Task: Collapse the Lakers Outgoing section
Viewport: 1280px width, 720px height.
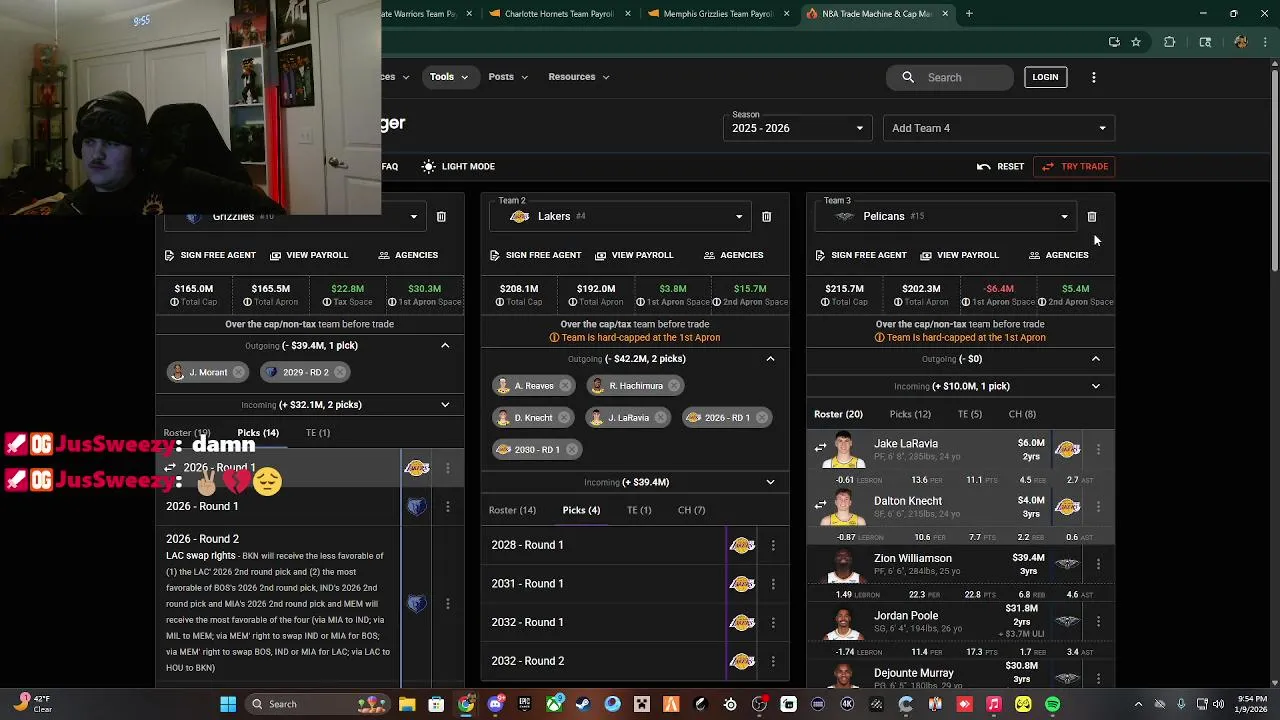Action: [x=770, y=359]
